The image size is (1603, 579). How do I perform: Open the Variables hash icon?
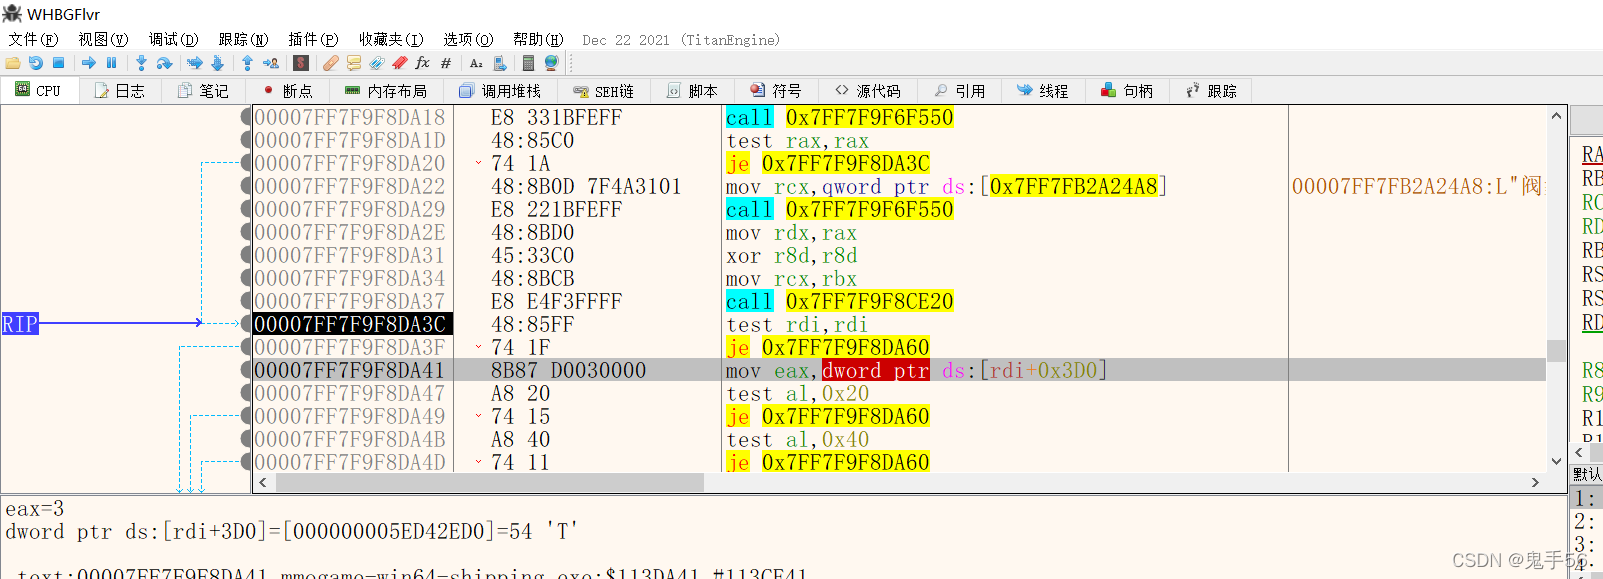click(x=446, y=63)
